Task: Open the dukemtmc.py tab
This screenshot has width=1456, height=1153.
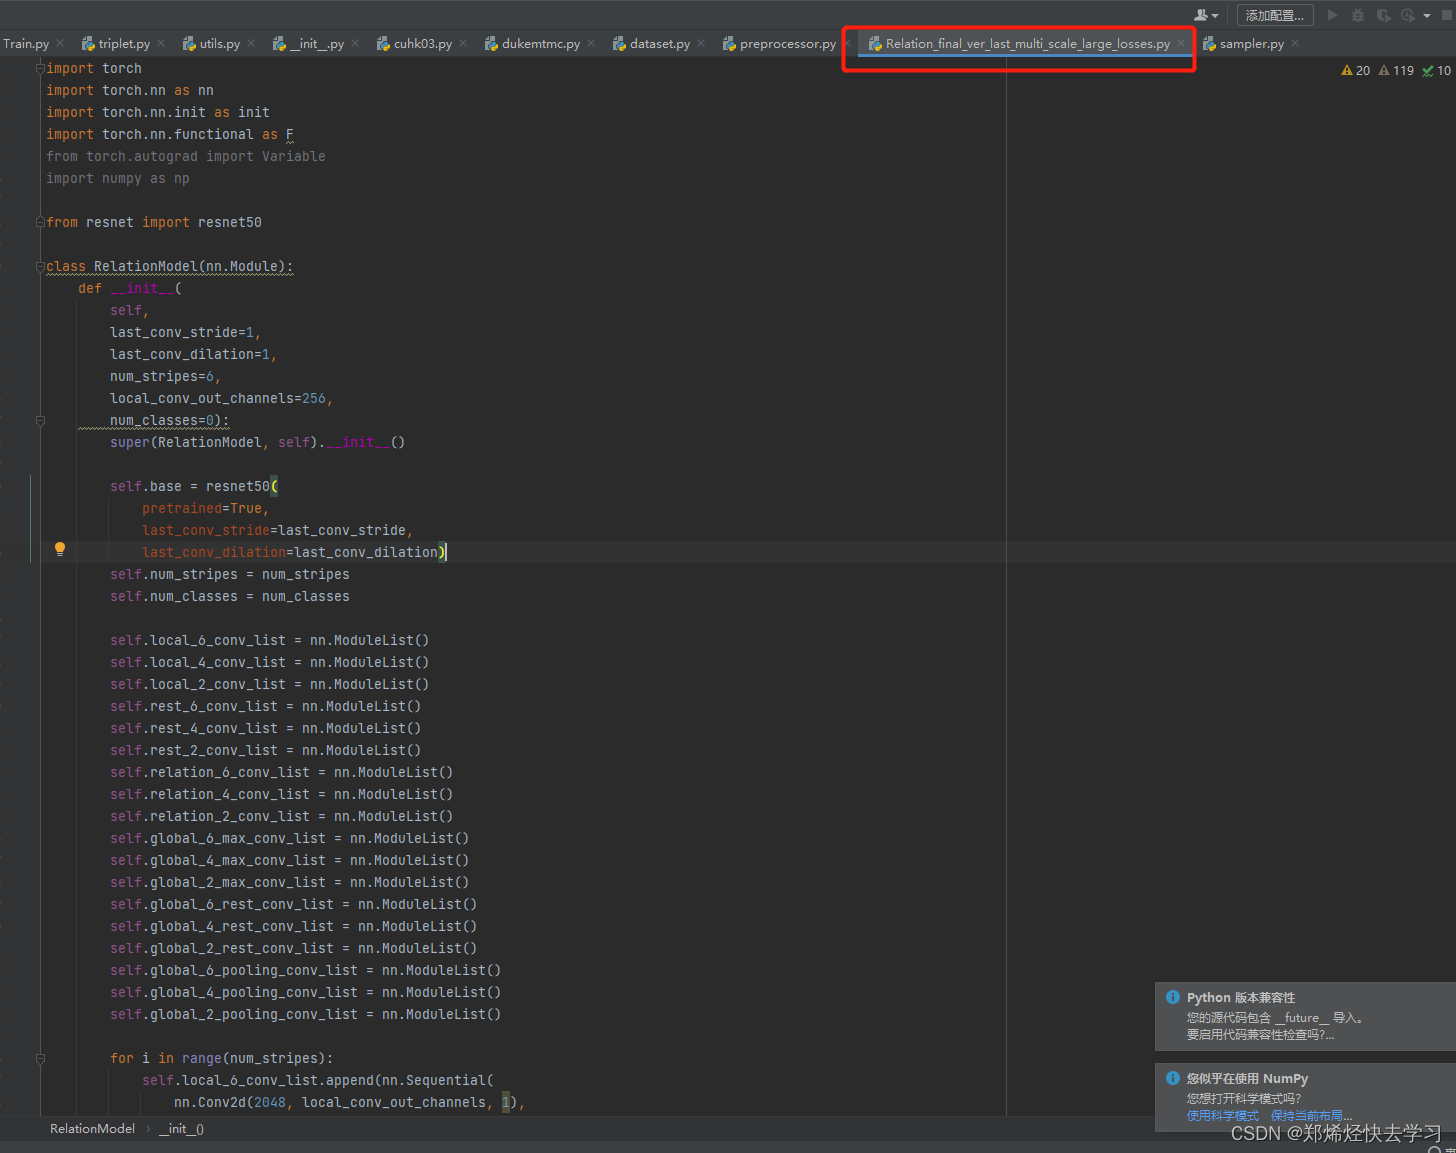Action: (x=540, y=43)
